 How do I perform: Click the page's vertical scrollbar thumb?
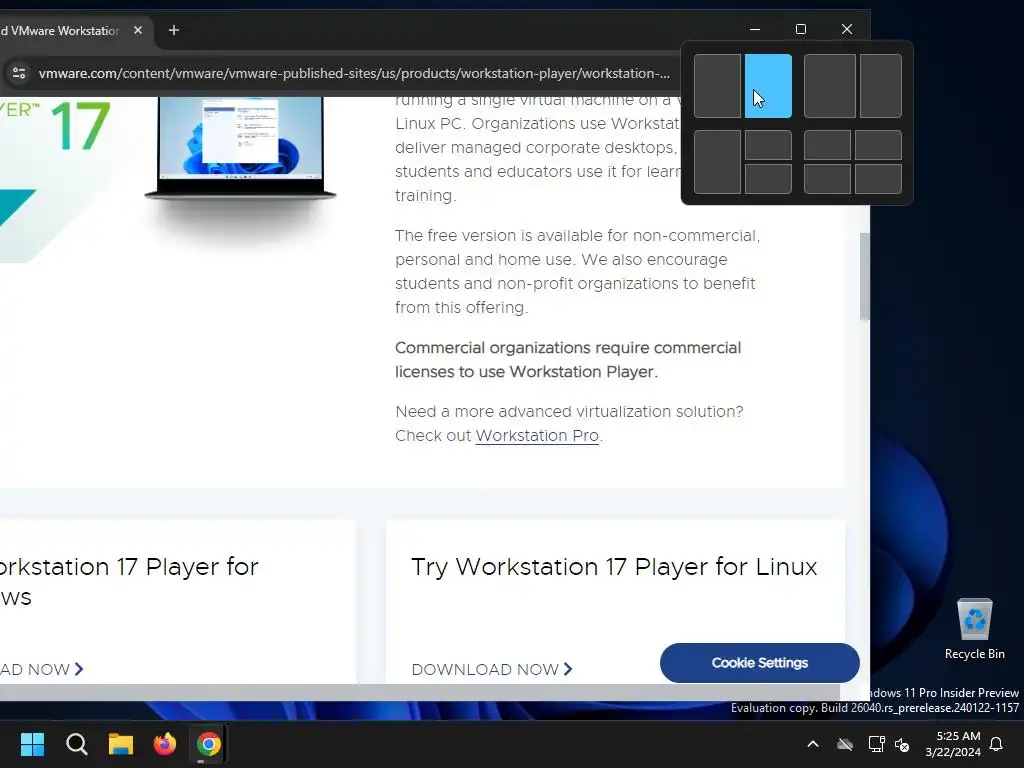click(x=865, y=277)
